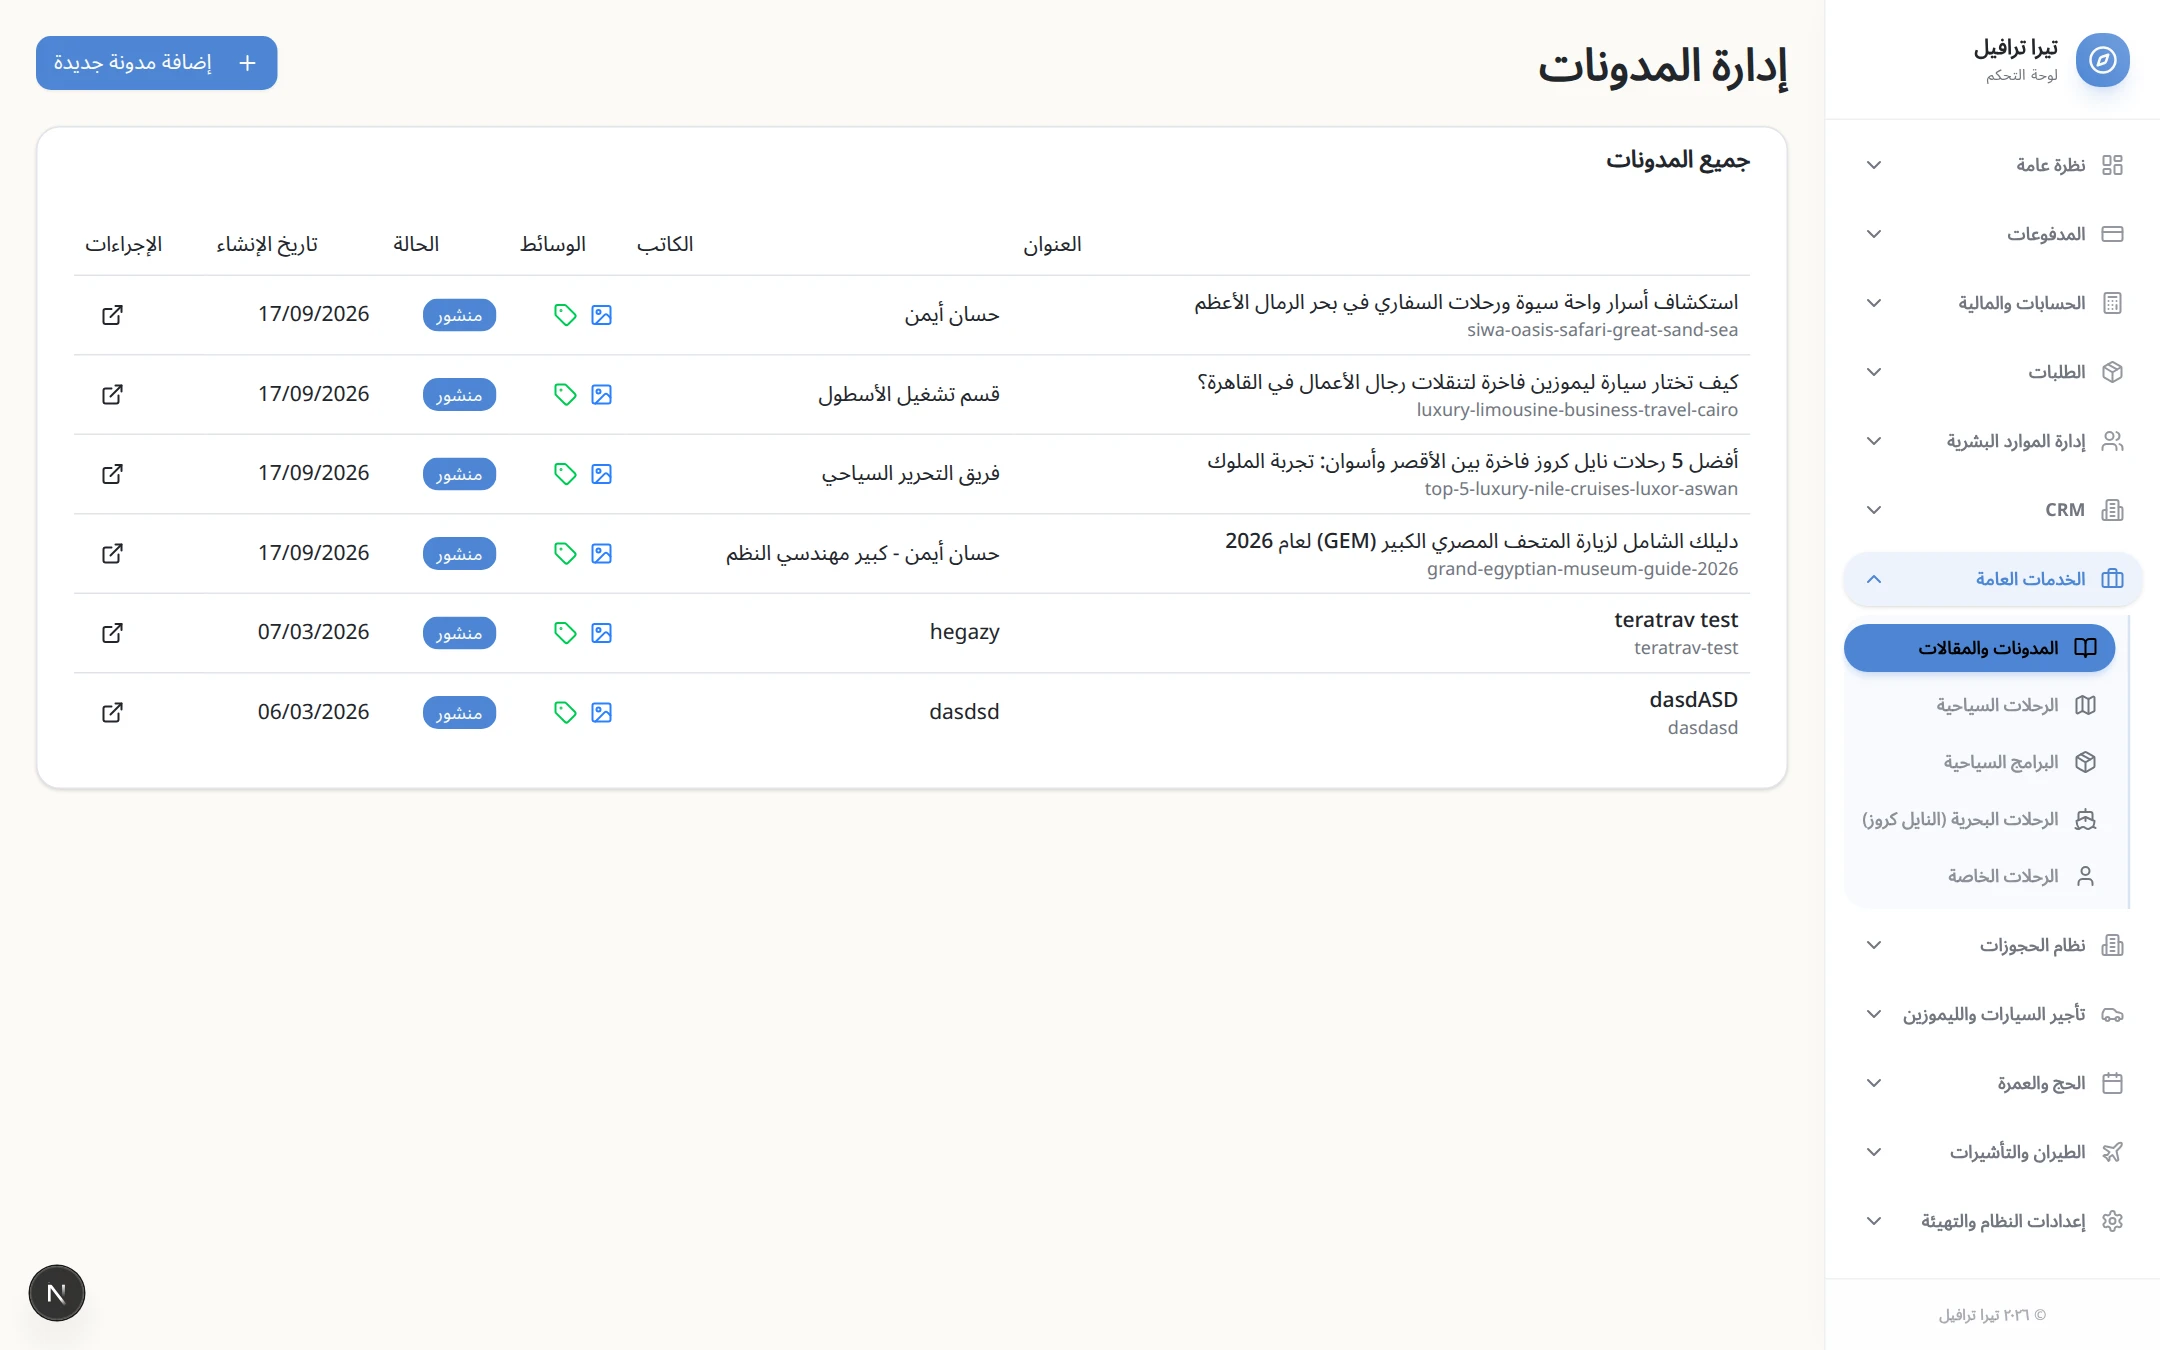Click image media icon in luxury-limousine row

601,394
